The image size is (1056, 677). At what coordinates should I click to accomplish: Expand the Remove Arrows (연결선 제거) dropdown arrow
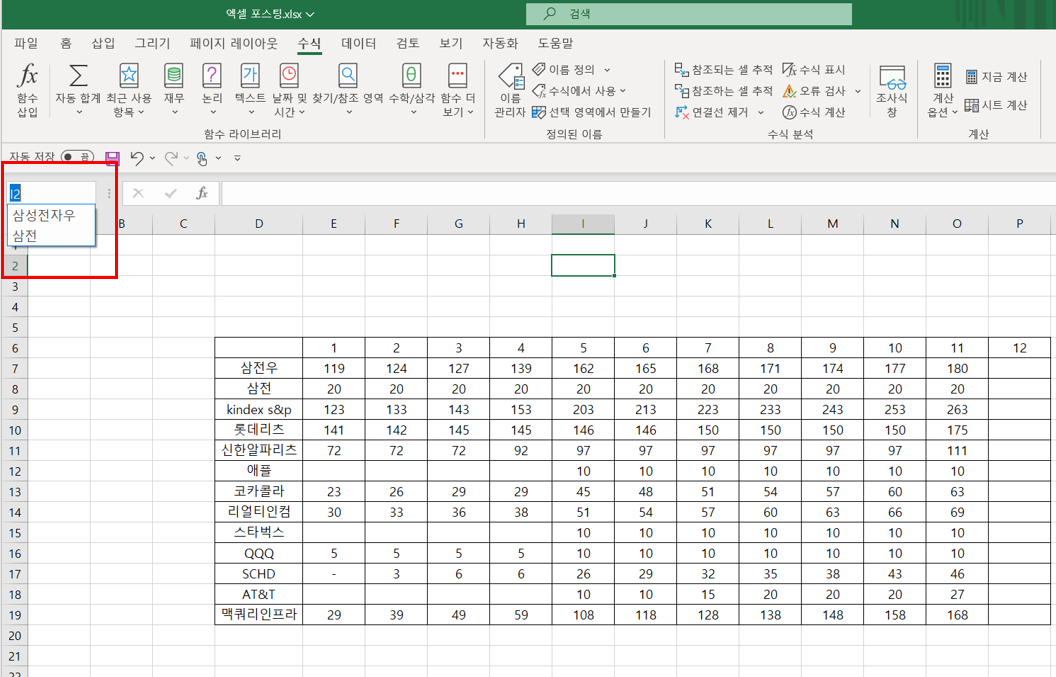click(x=760, y=112)
